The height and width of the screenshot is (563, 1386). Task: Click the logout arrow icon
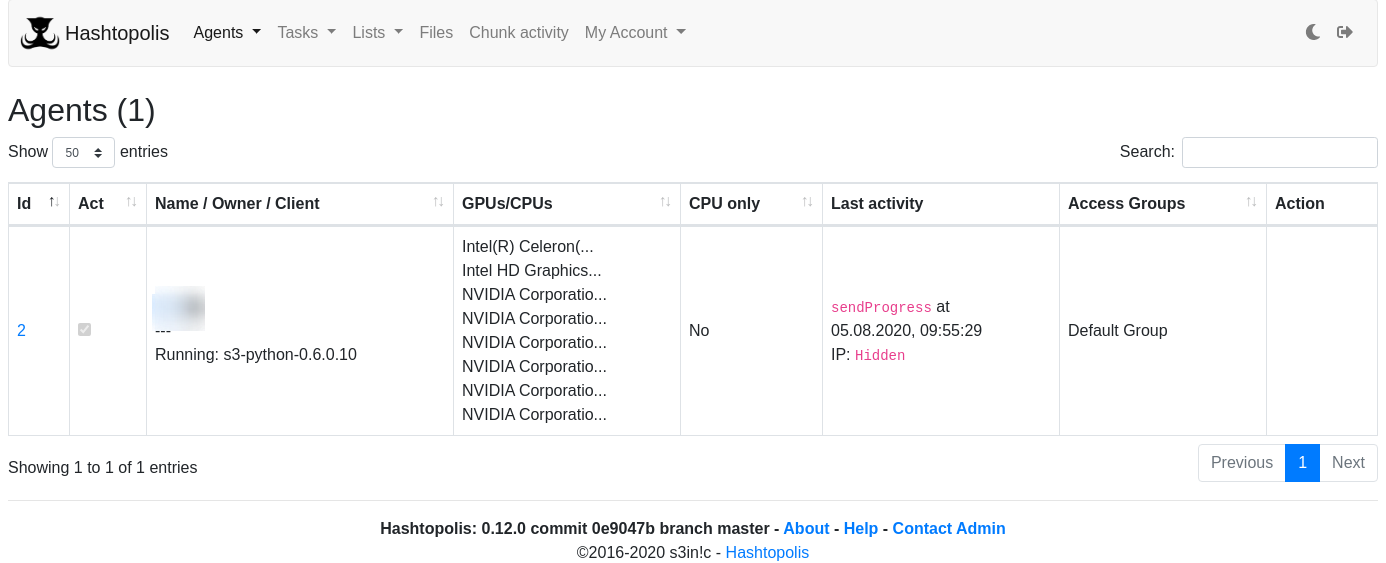click(x=1345, y=32)
